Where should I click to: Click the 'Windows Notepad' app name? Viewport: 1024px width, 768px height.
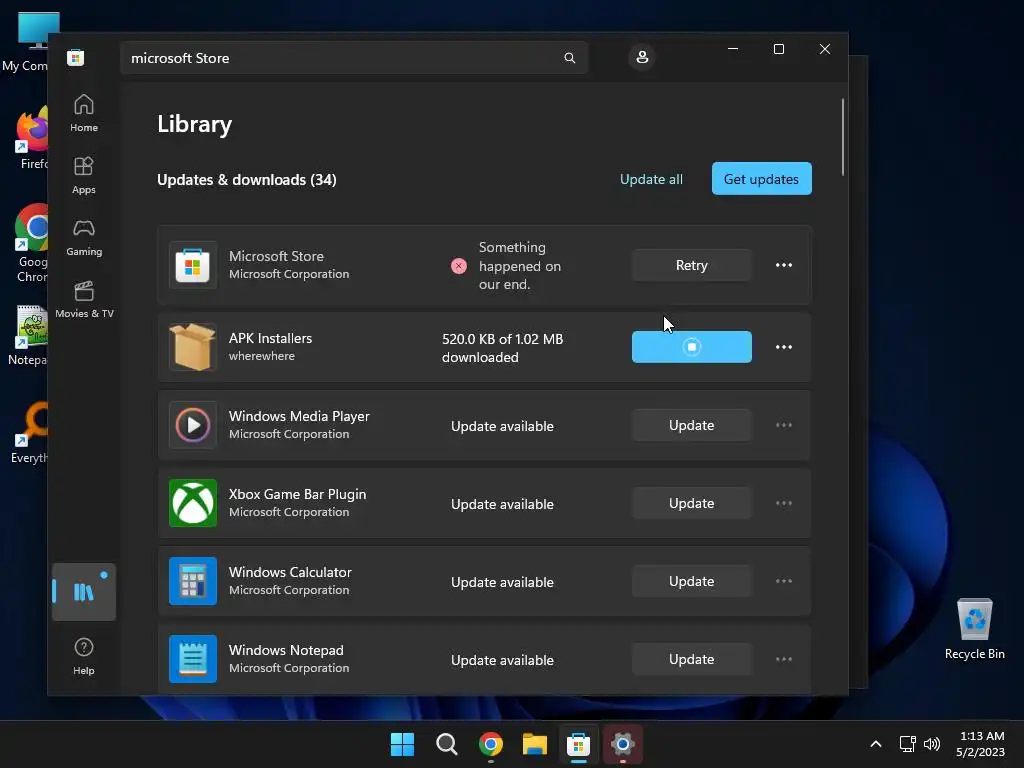pyautogui.click(x=286, y=650)
